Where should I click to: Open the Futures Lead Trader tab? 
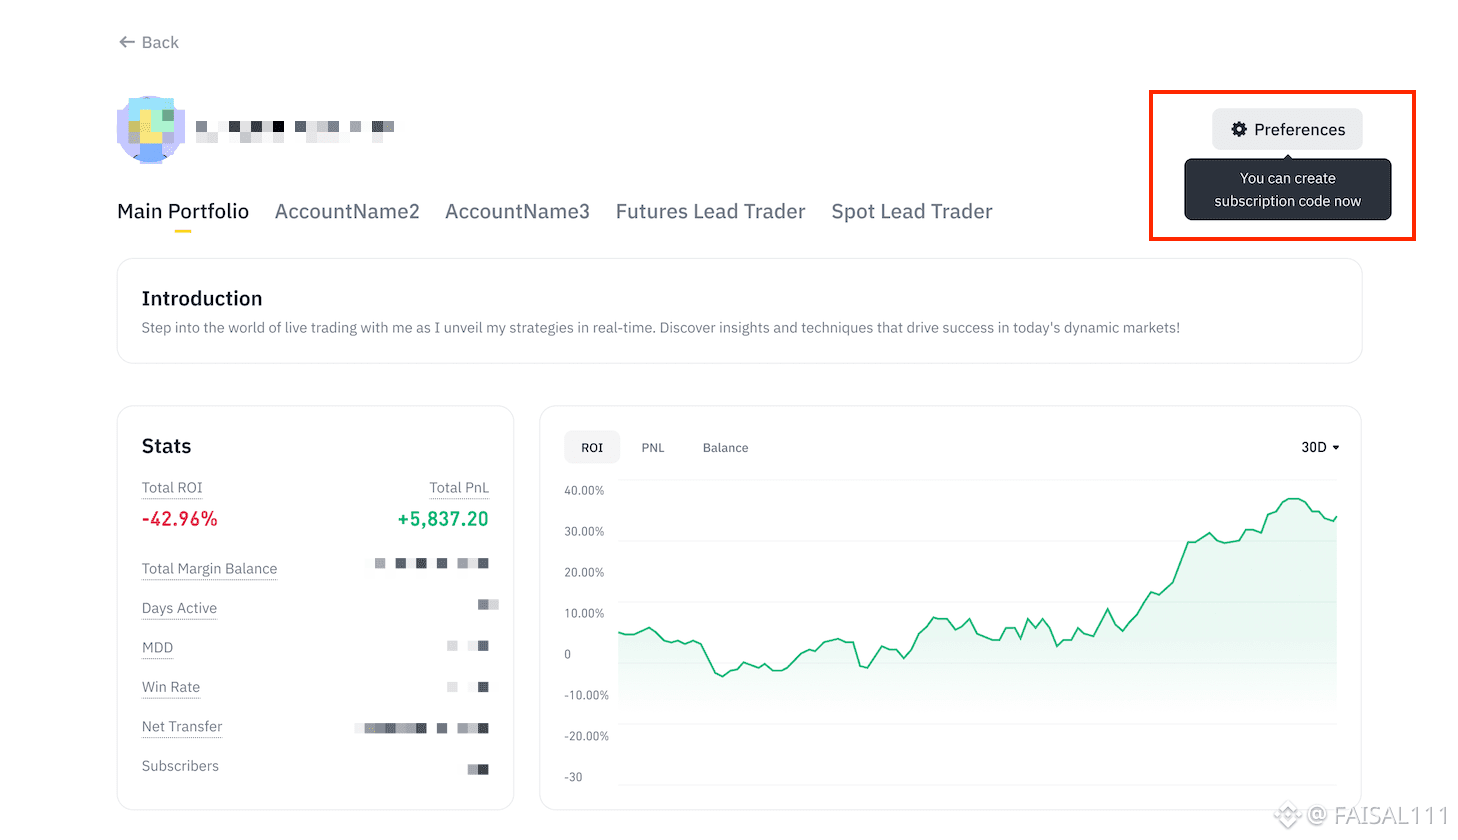click(710, 211)
